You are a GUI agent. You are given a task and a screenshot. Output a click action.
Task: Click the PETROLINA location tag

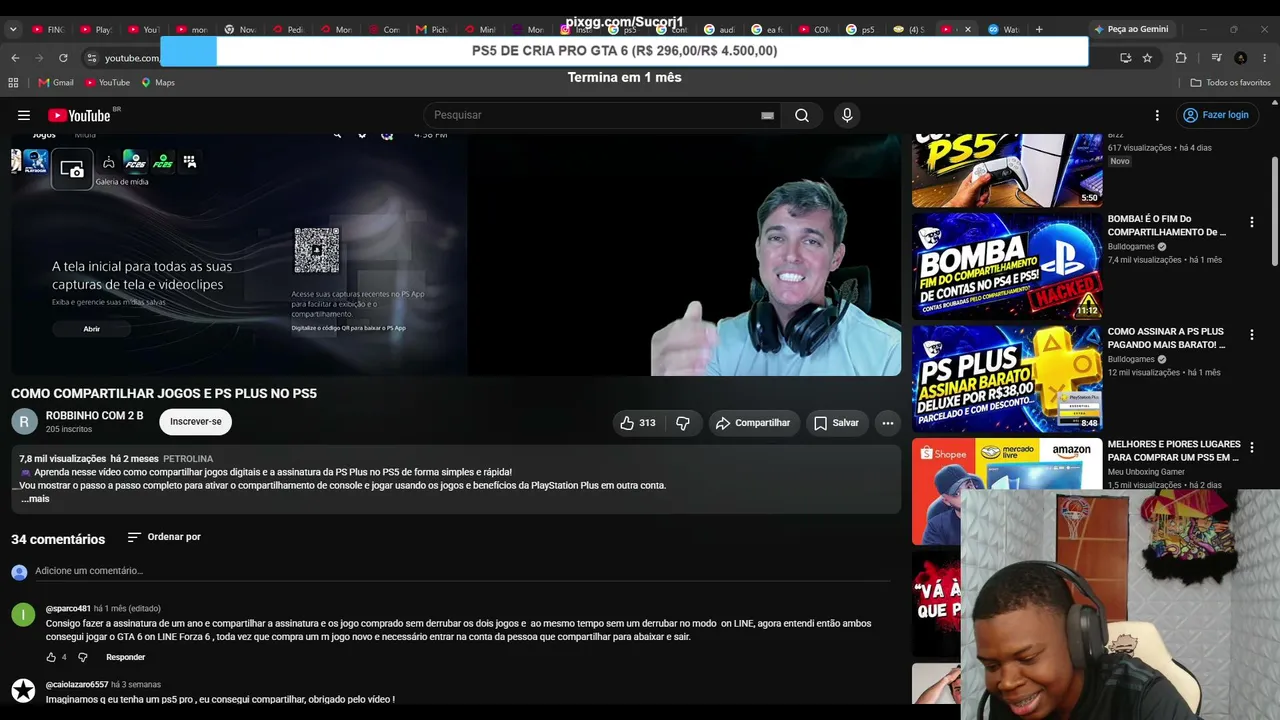click(188, 459)
